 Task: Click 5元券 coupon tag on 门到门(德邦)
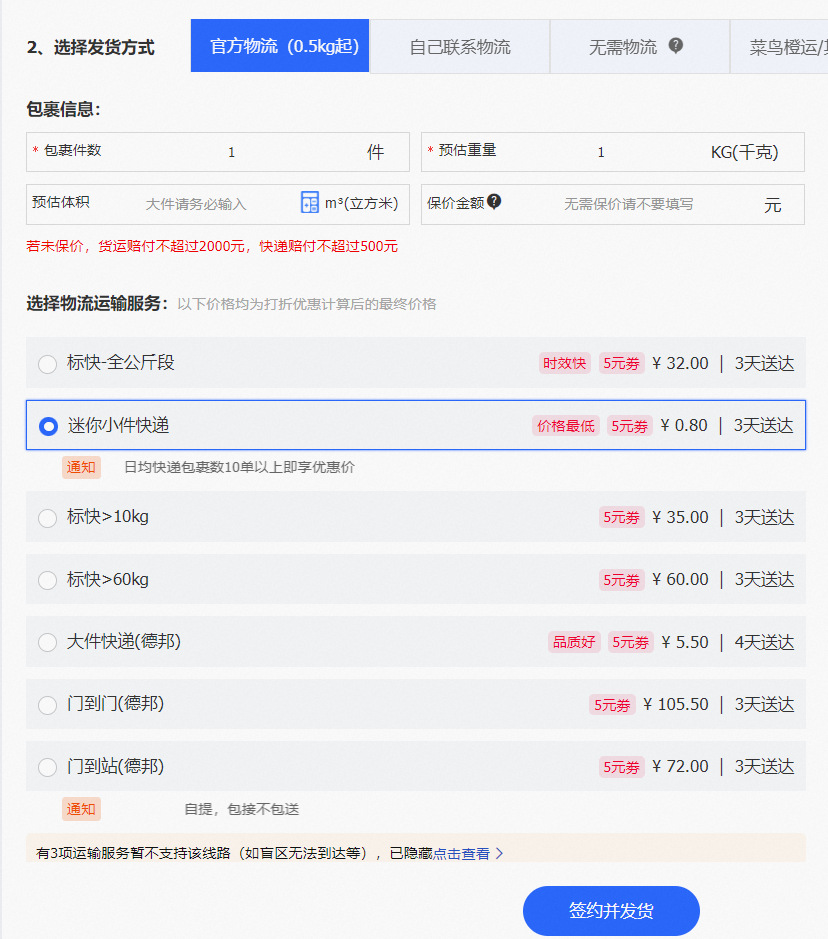click(611, 705)
